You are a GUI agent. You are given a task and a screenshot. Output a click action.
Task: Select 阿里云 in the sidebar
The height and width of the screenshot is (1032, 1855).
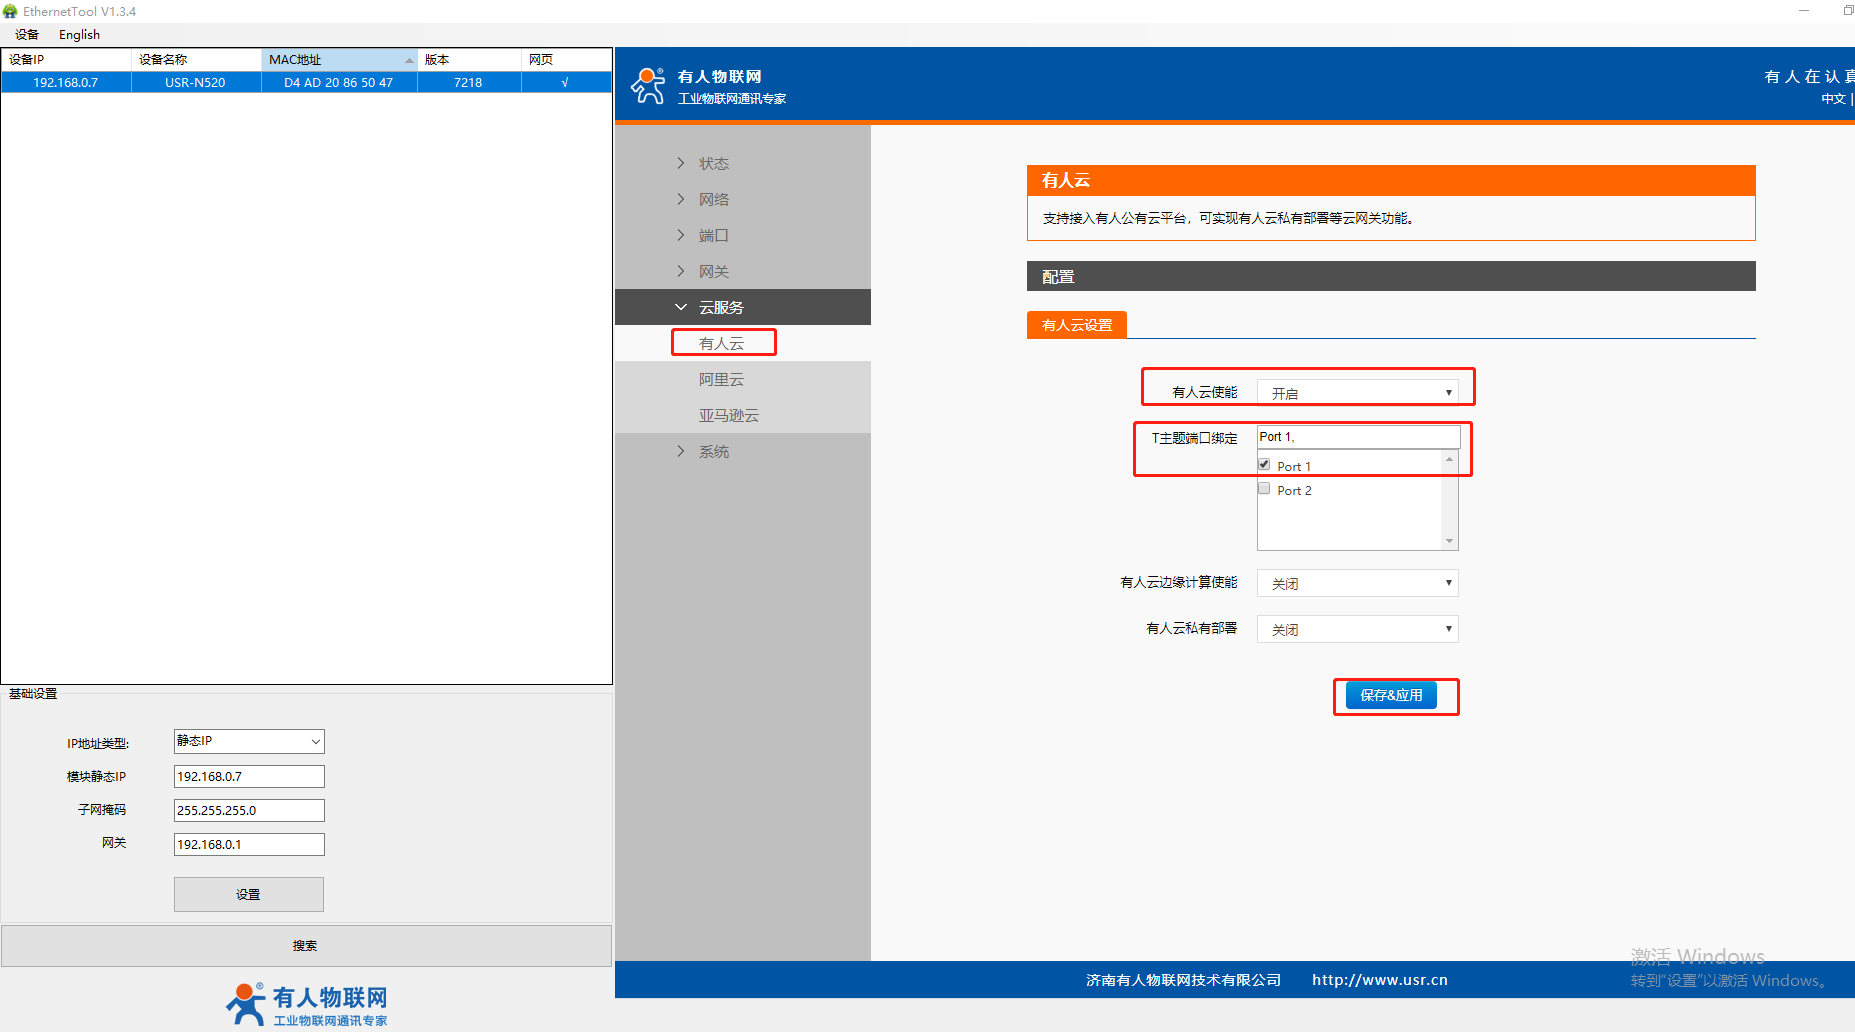[721, 379]
